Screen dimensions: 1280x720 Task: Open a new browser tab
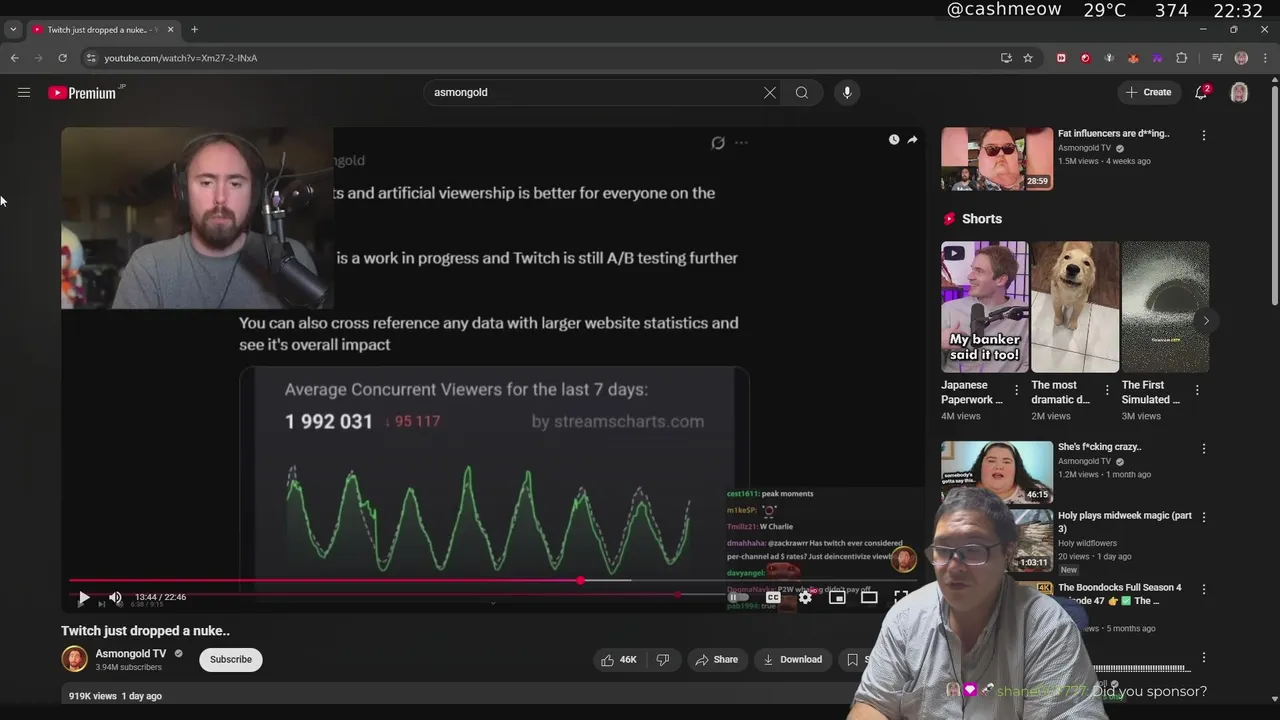194,30
